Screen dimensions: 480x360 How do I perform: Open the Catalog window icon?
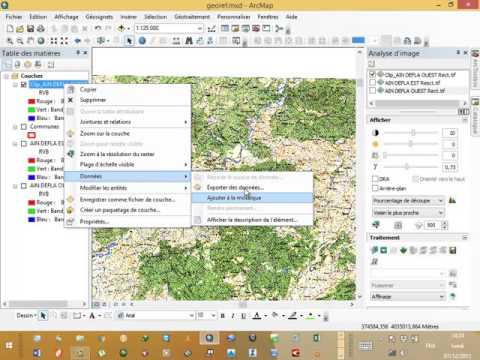coord(235,29)
